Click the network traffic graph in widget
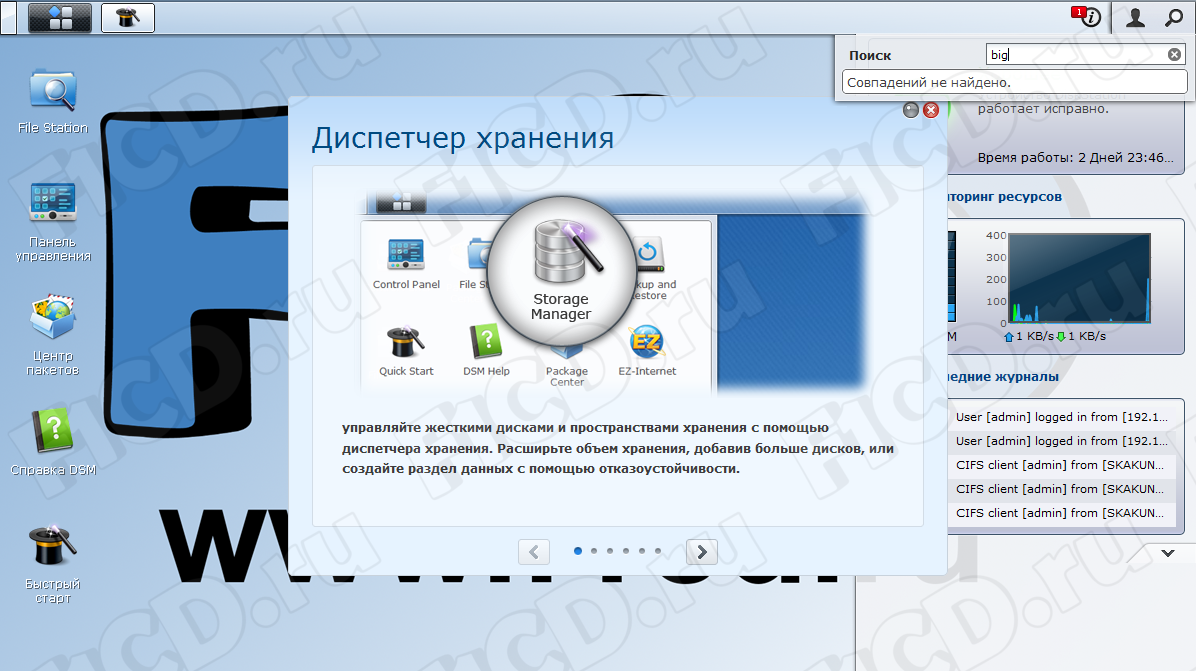This screenshot has height=671, width=1196. pos(1080,278)
